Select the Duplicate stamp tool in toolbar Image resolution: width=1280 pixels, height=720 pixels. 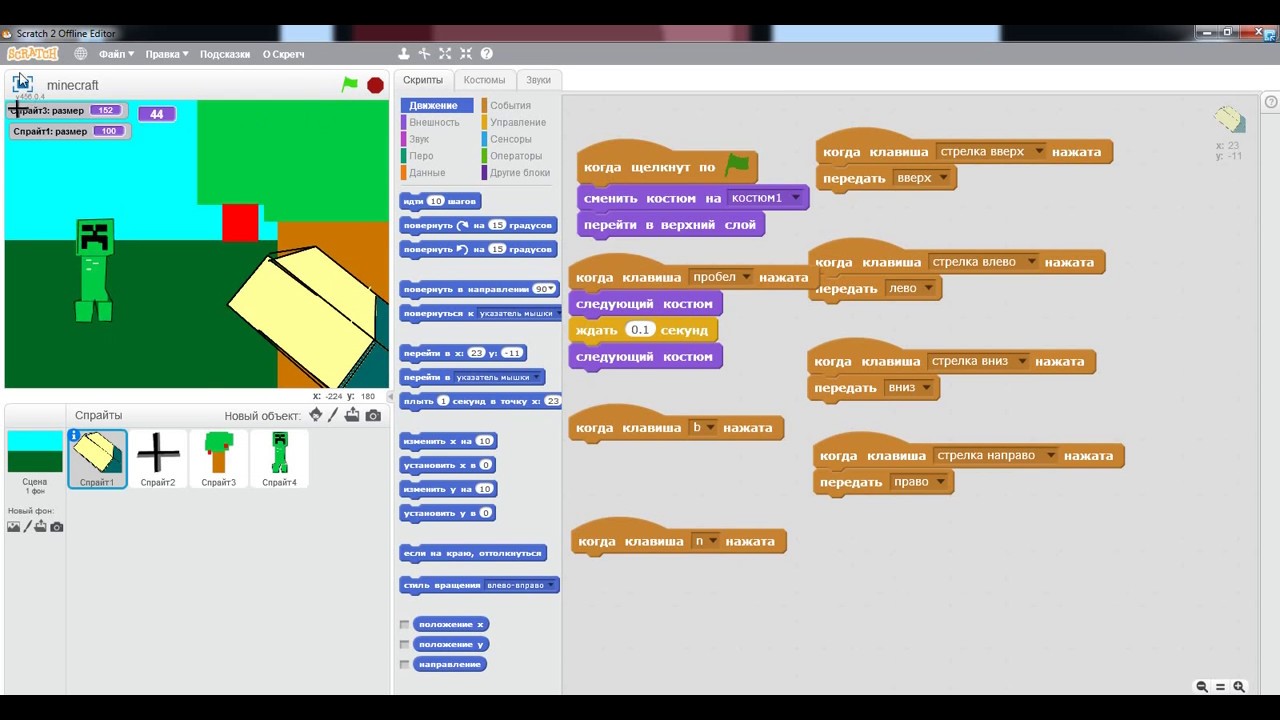pyautogui.click(x=404, y=54)
